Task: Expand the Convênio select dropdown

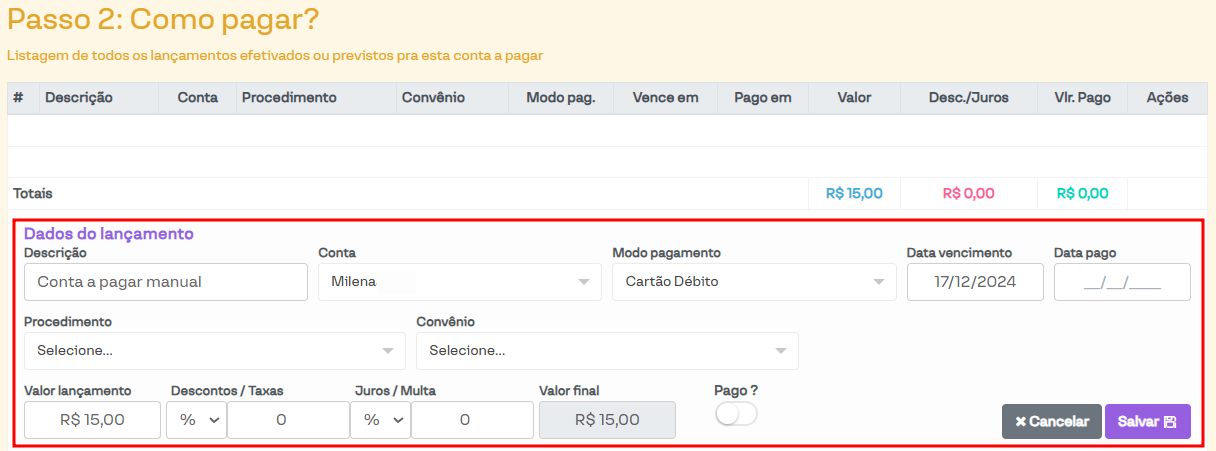Action: 607,351
